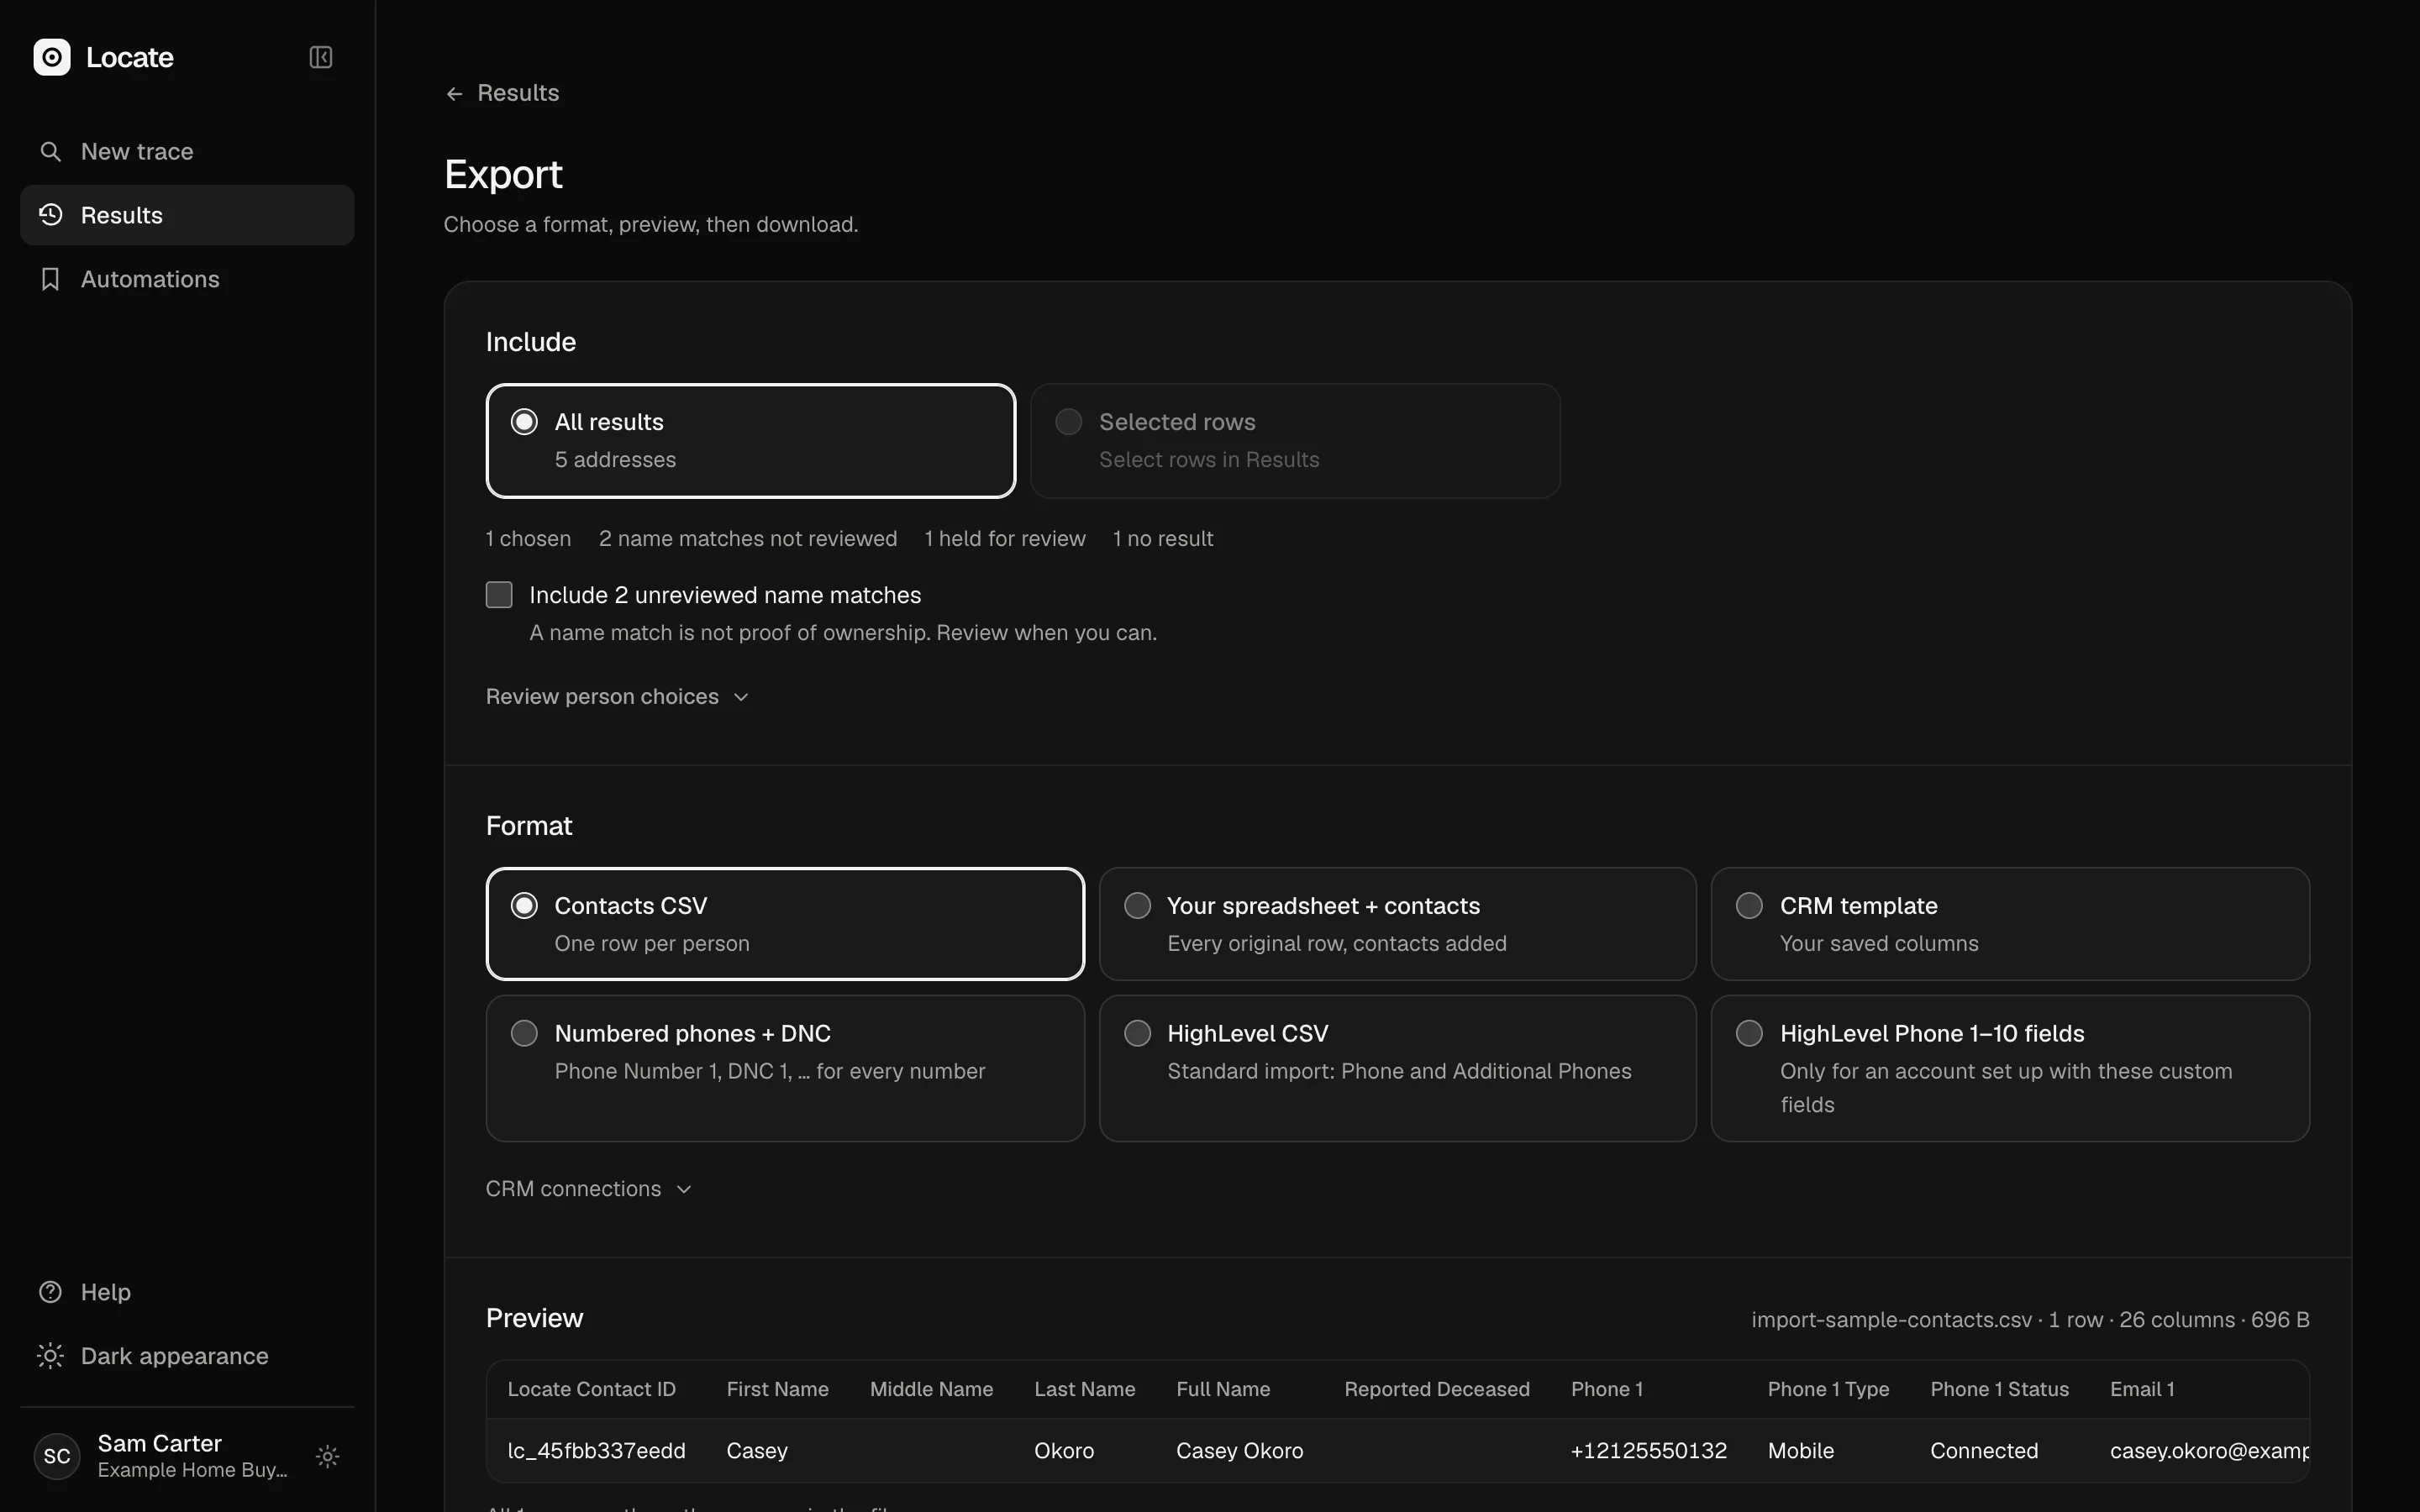Choose Numbered phones + DNC format
2420x1512 pixels.
click(x=785, y=1068)
